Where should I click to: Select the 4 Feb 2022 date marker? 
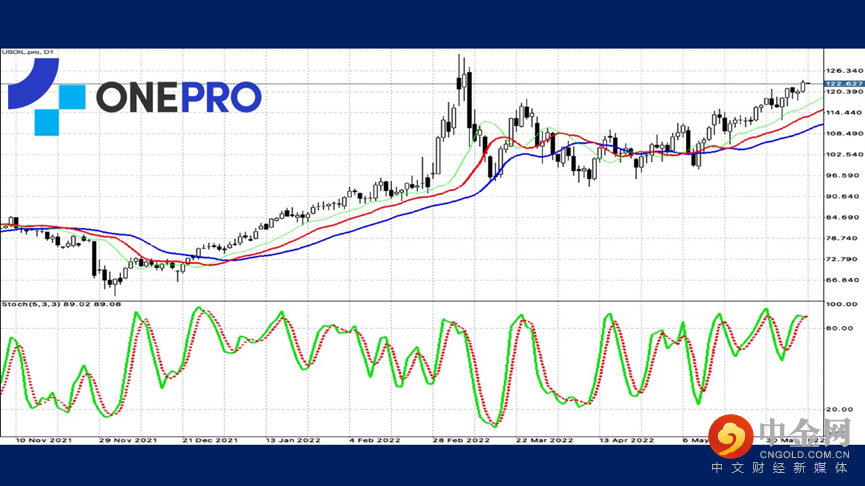[x=375, y=440]
